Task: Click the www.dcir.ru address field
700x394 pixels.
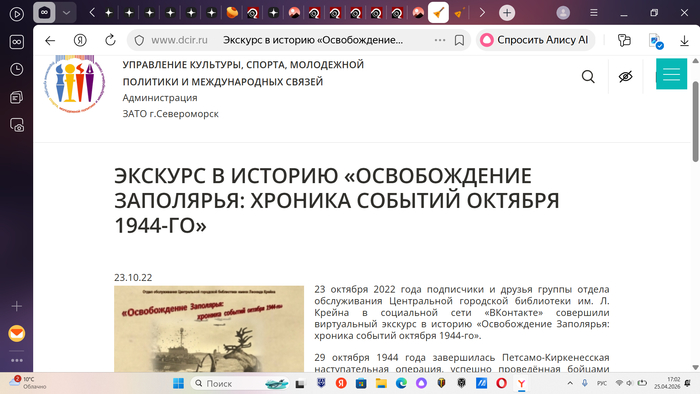Action: (x=179, y=40)
